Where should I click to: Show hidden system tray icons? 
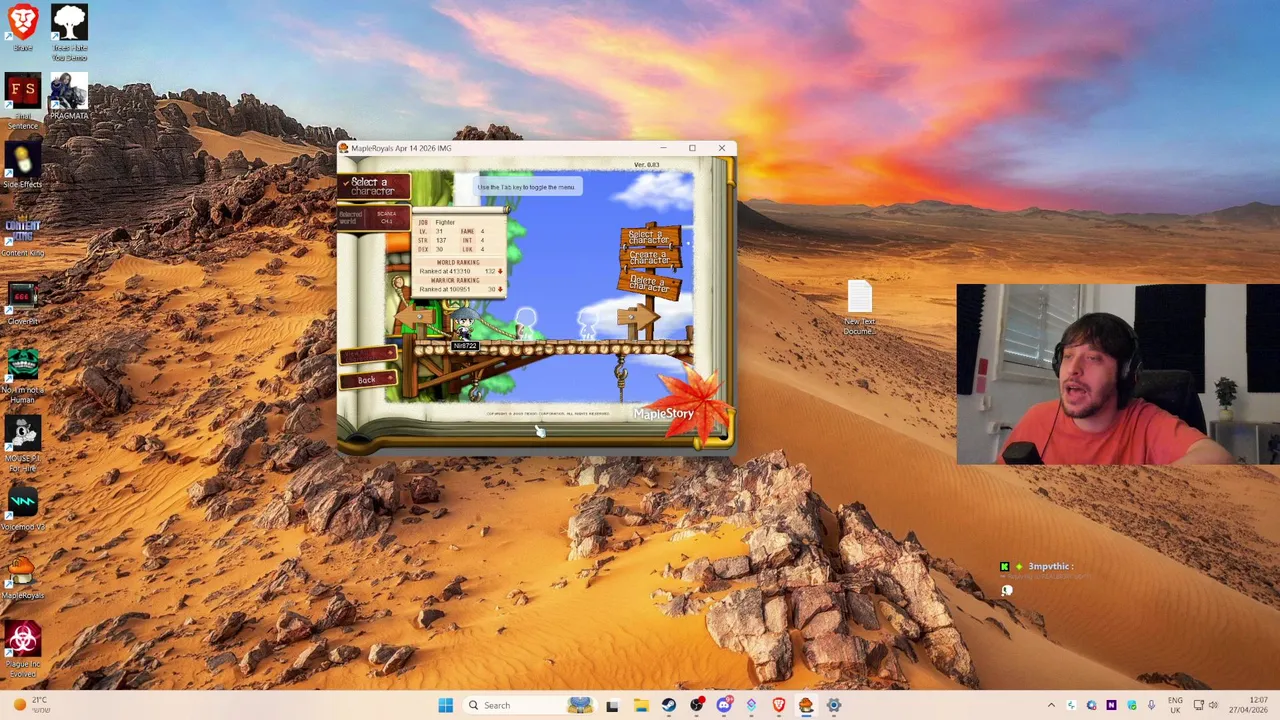click(x=1051, y=705)
